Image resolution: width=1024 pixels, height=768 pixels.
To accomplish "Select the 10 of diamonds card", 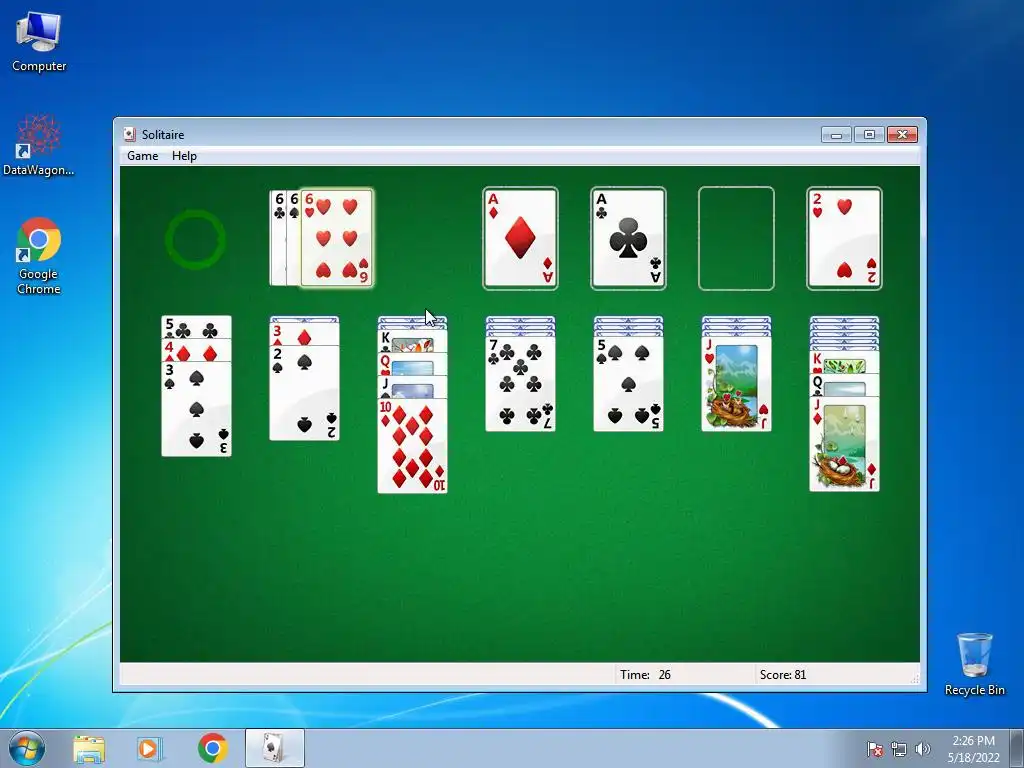I will [x=413, y=445].
